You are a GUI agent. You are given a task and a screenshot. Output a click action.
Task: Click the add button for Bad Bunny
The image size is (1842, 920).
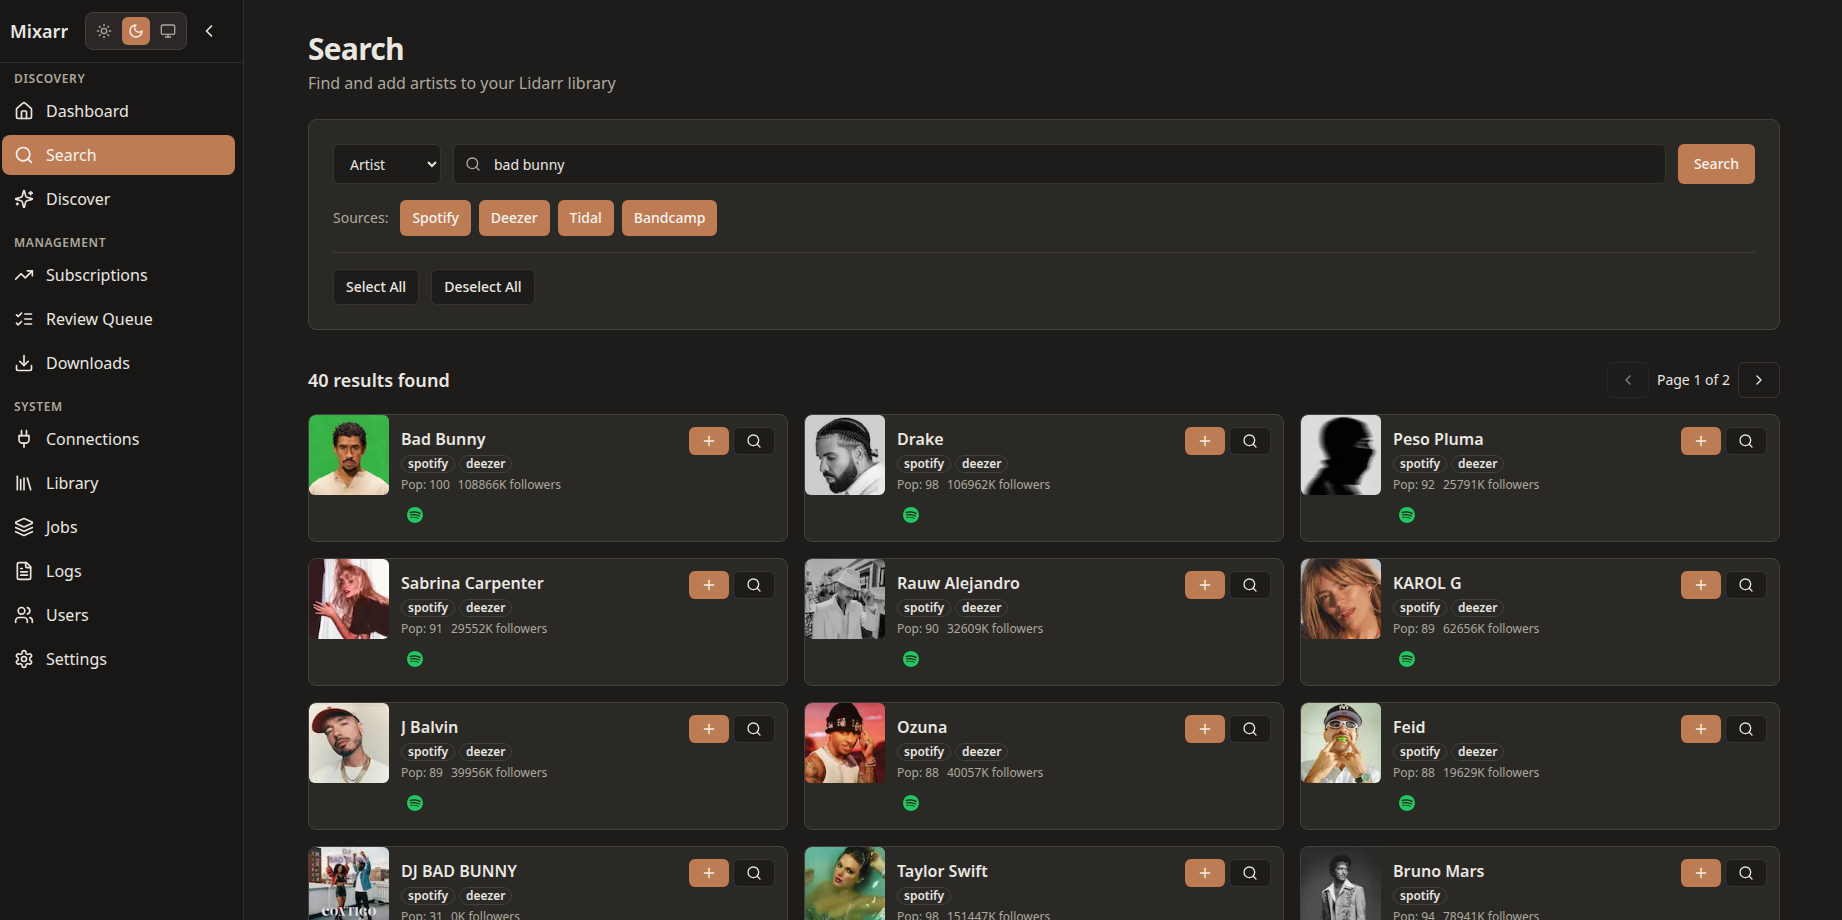click(708, 441)
